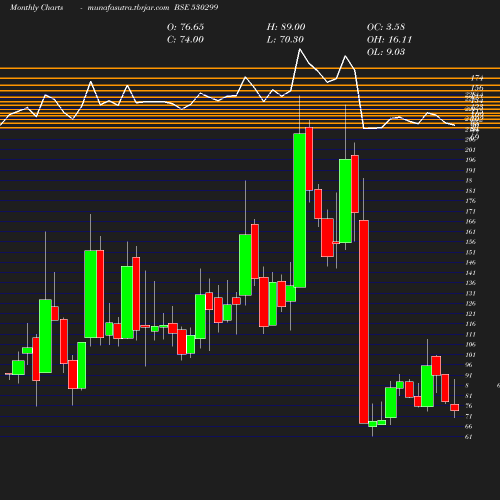The image size is (500, 500).
Task: Click the 126 price axis label
Action: pyautogui.click(x=470, y=304)
